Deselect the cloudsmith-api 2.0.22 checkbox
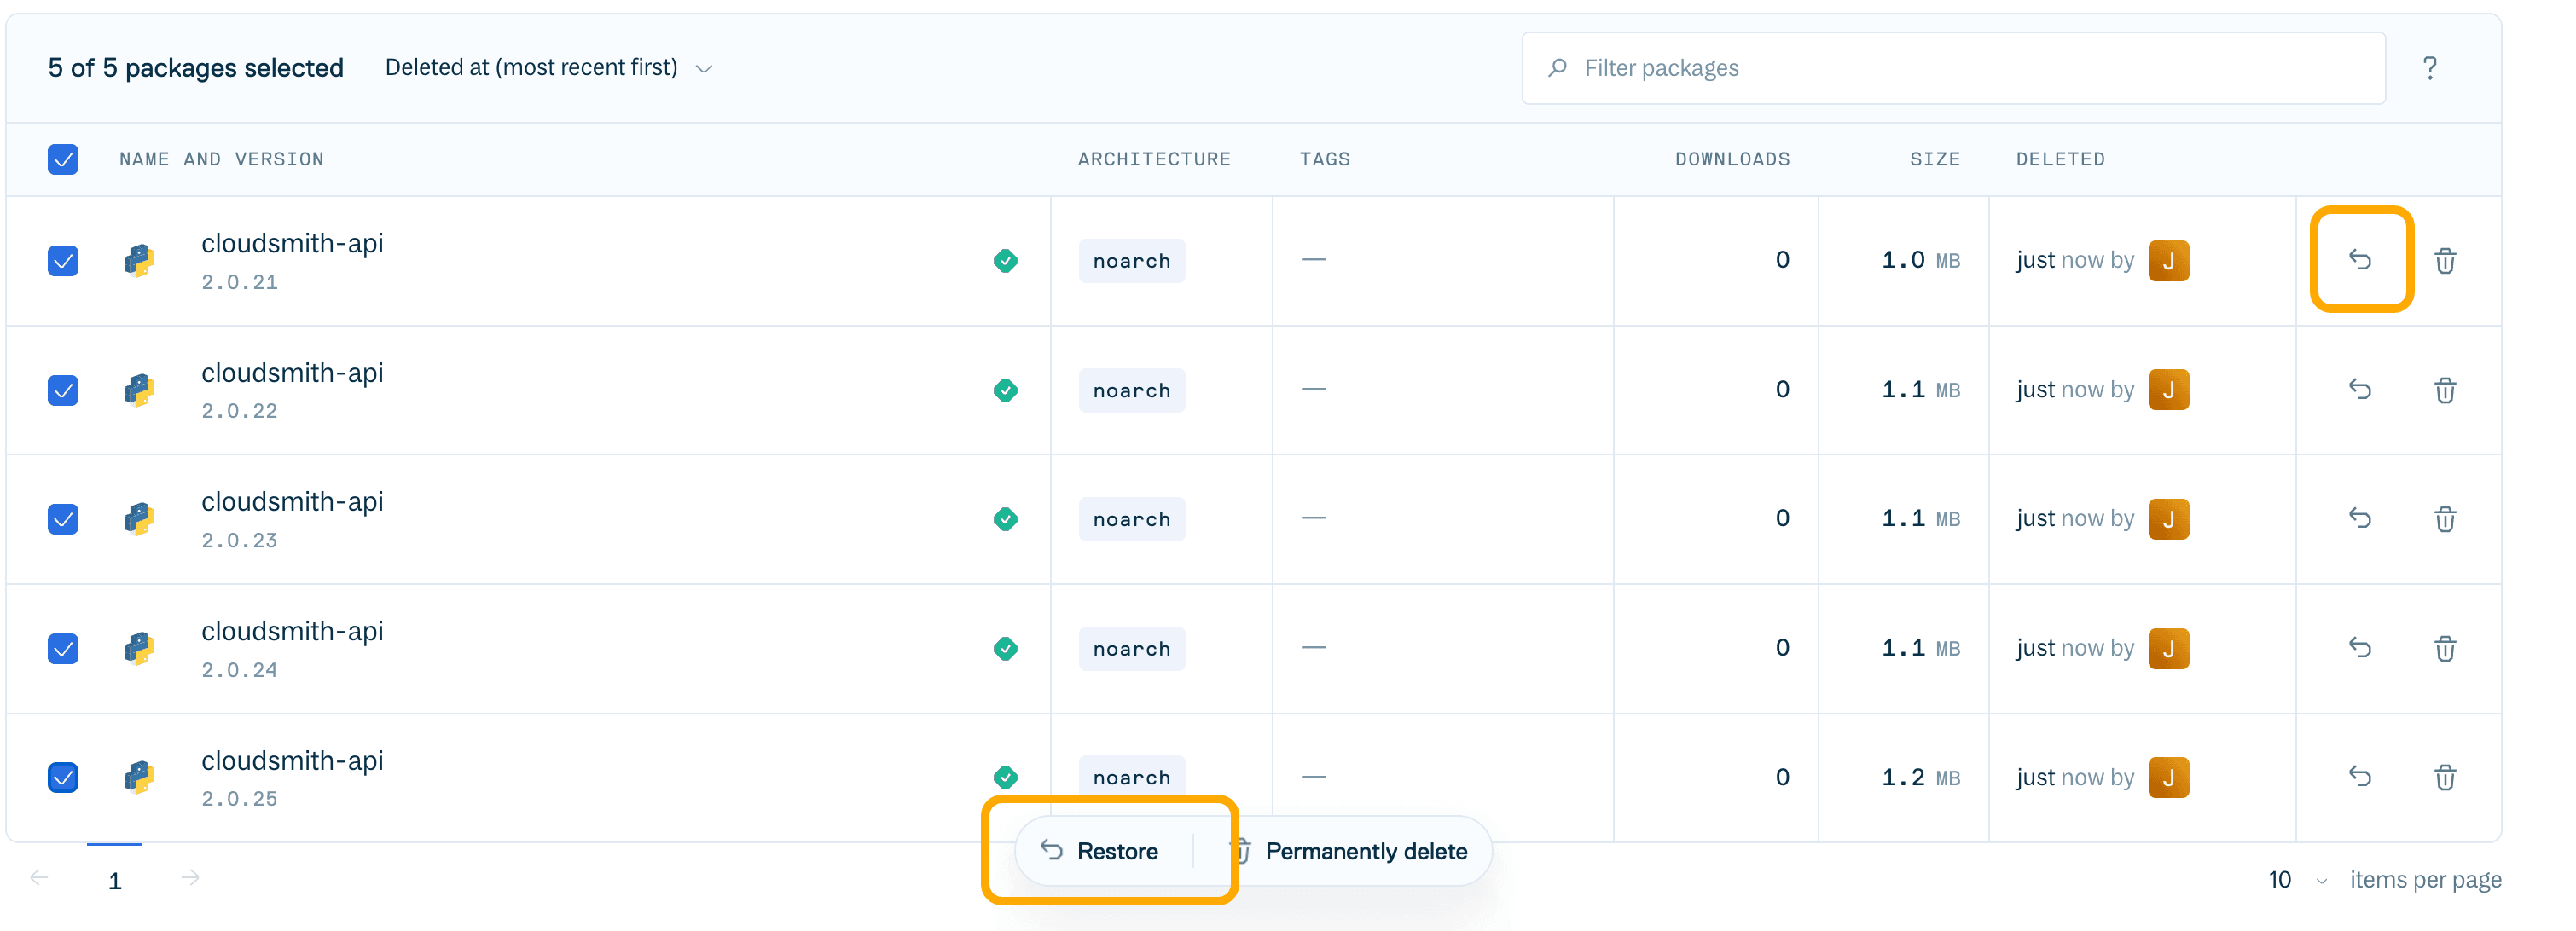This screenshot has height=931, width=2576. tap(63, 390)
